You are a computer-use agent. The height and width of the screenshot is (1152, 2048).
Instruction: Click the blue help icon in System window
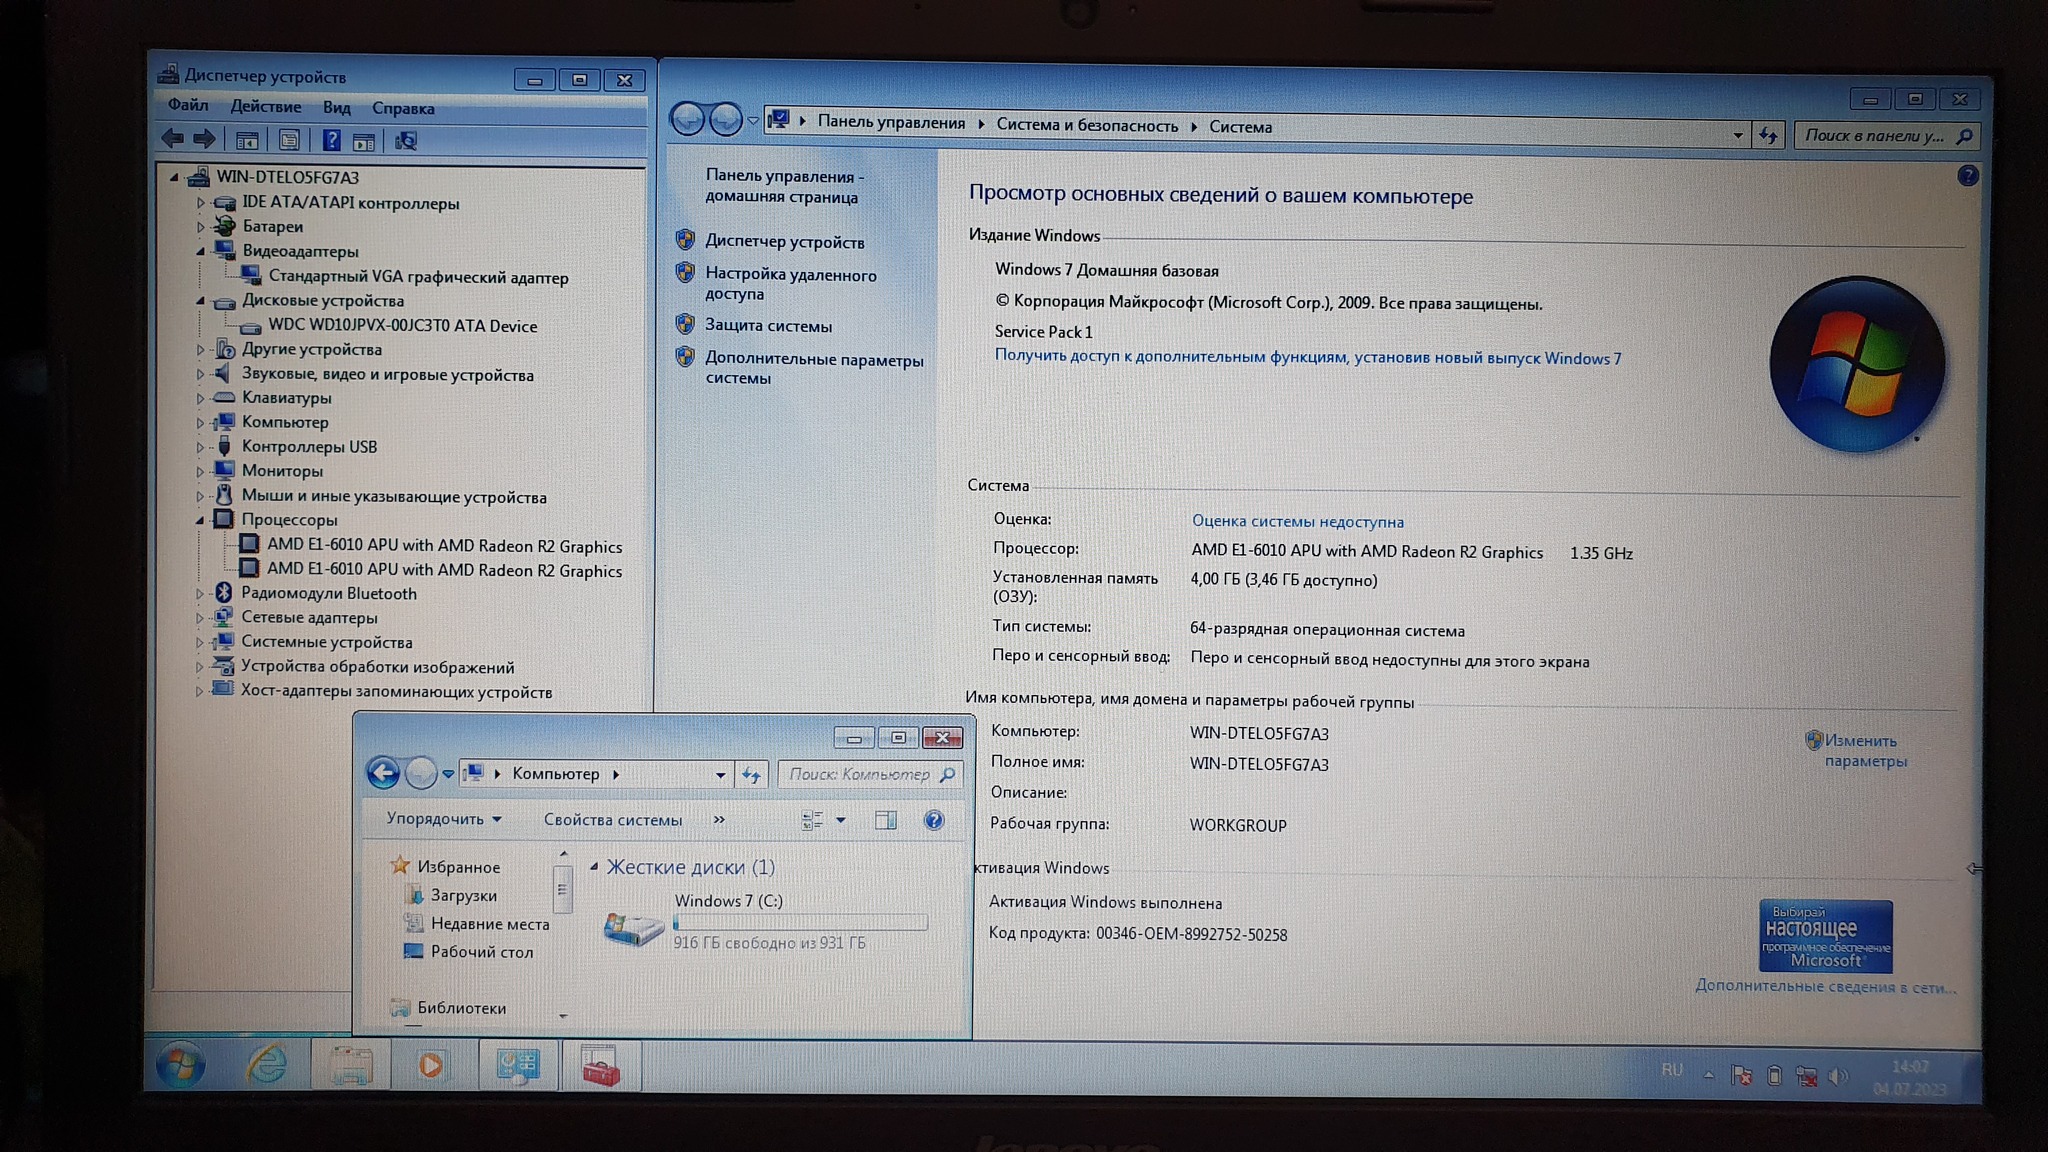pos(1967,176)
